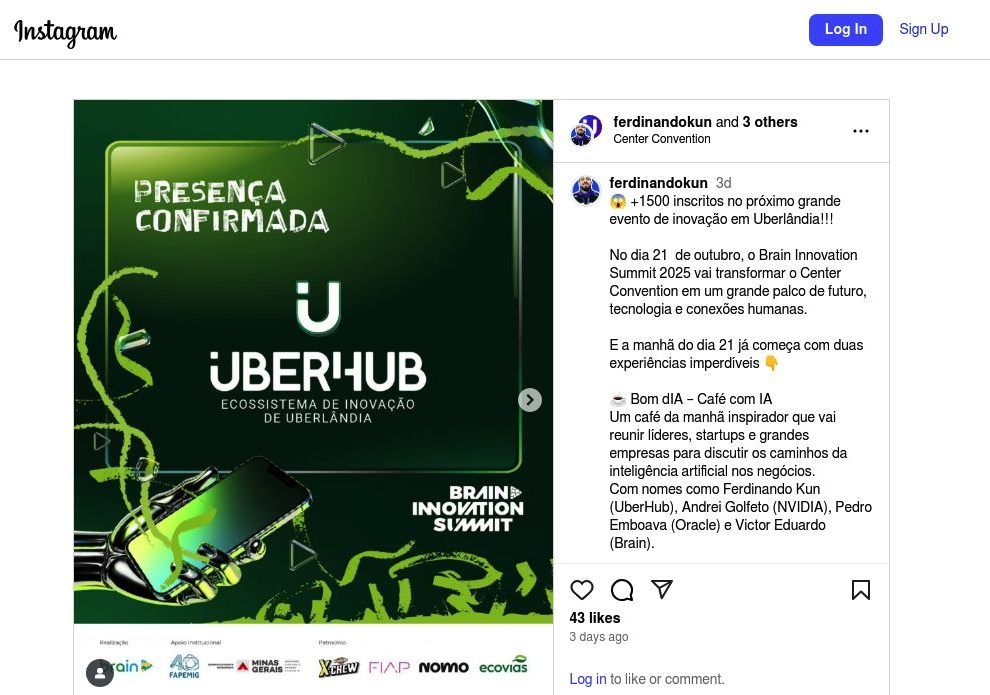Like the post with the heart icon
Image resolution: width=990 pixels, height=695 pixels.
point(581,590)
